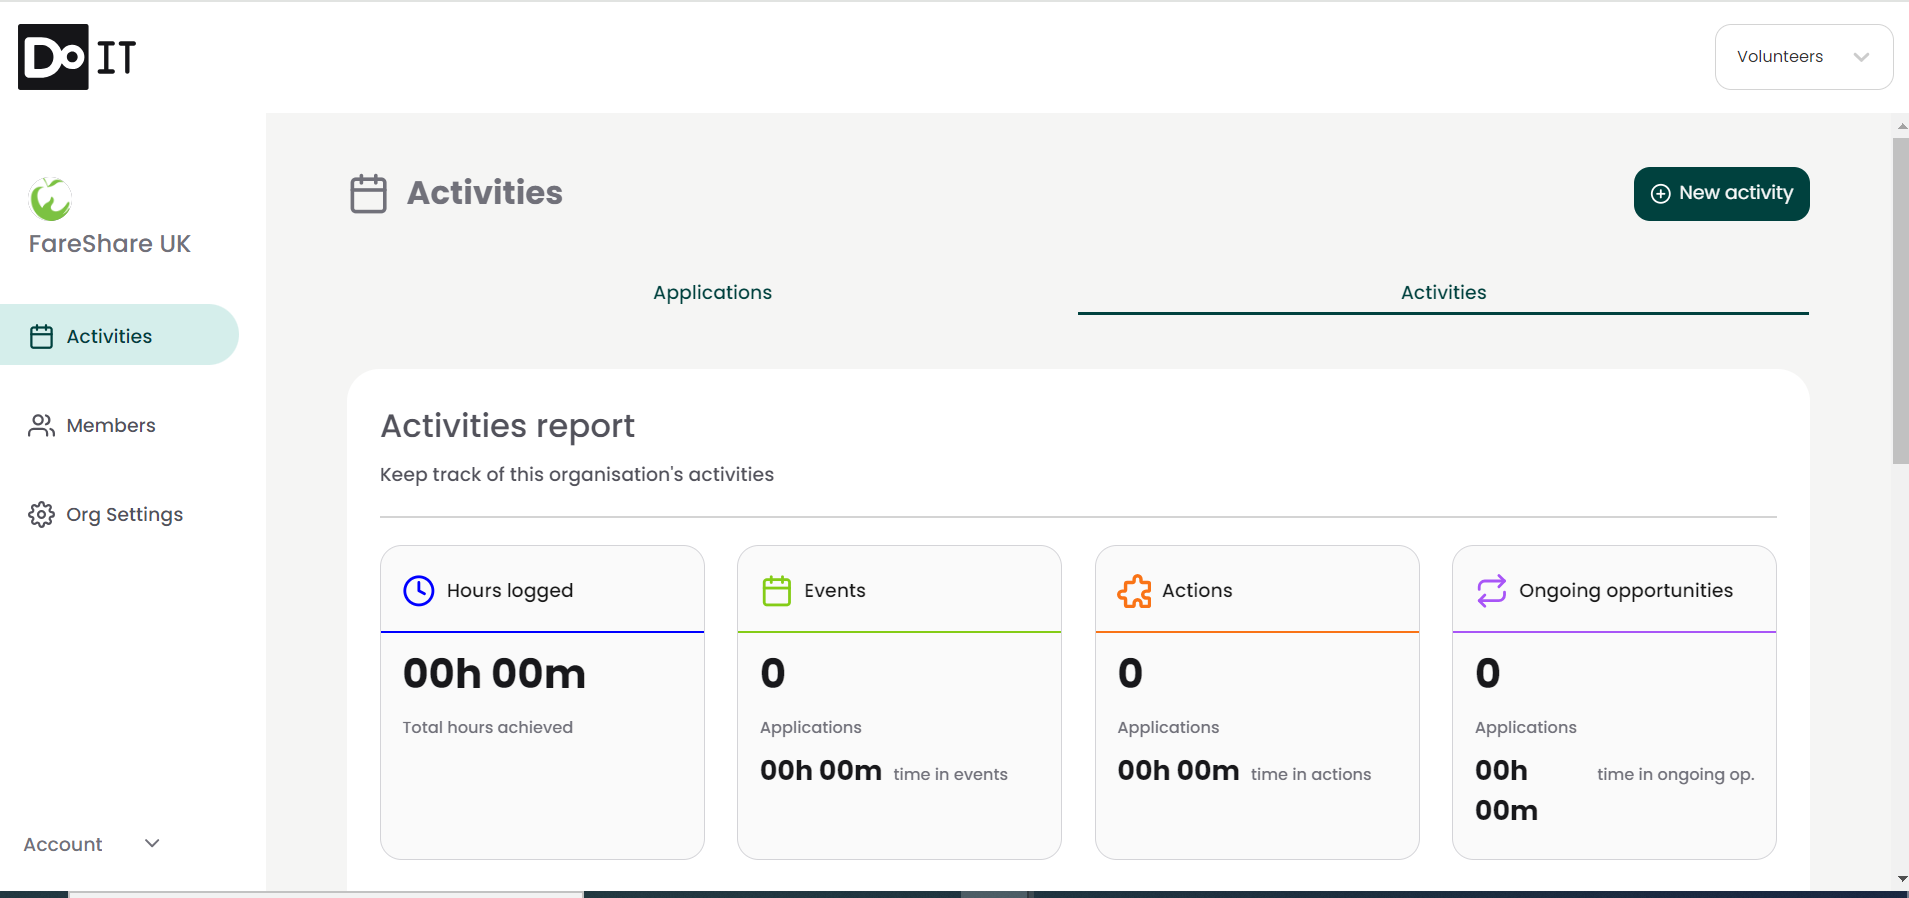The width and height of the screenshot is (1909, 898).
Task: Open Members in the sidebar
Action: point(110,426)
